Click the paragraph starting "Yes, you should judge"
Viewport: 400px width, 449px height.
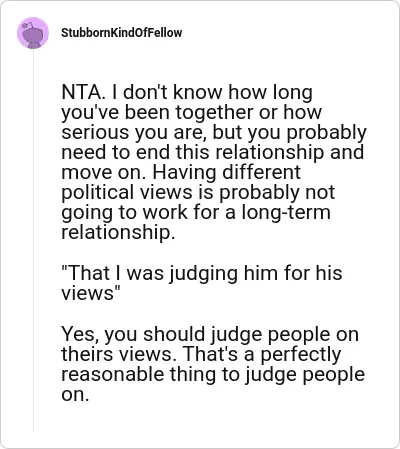point(213,364)
